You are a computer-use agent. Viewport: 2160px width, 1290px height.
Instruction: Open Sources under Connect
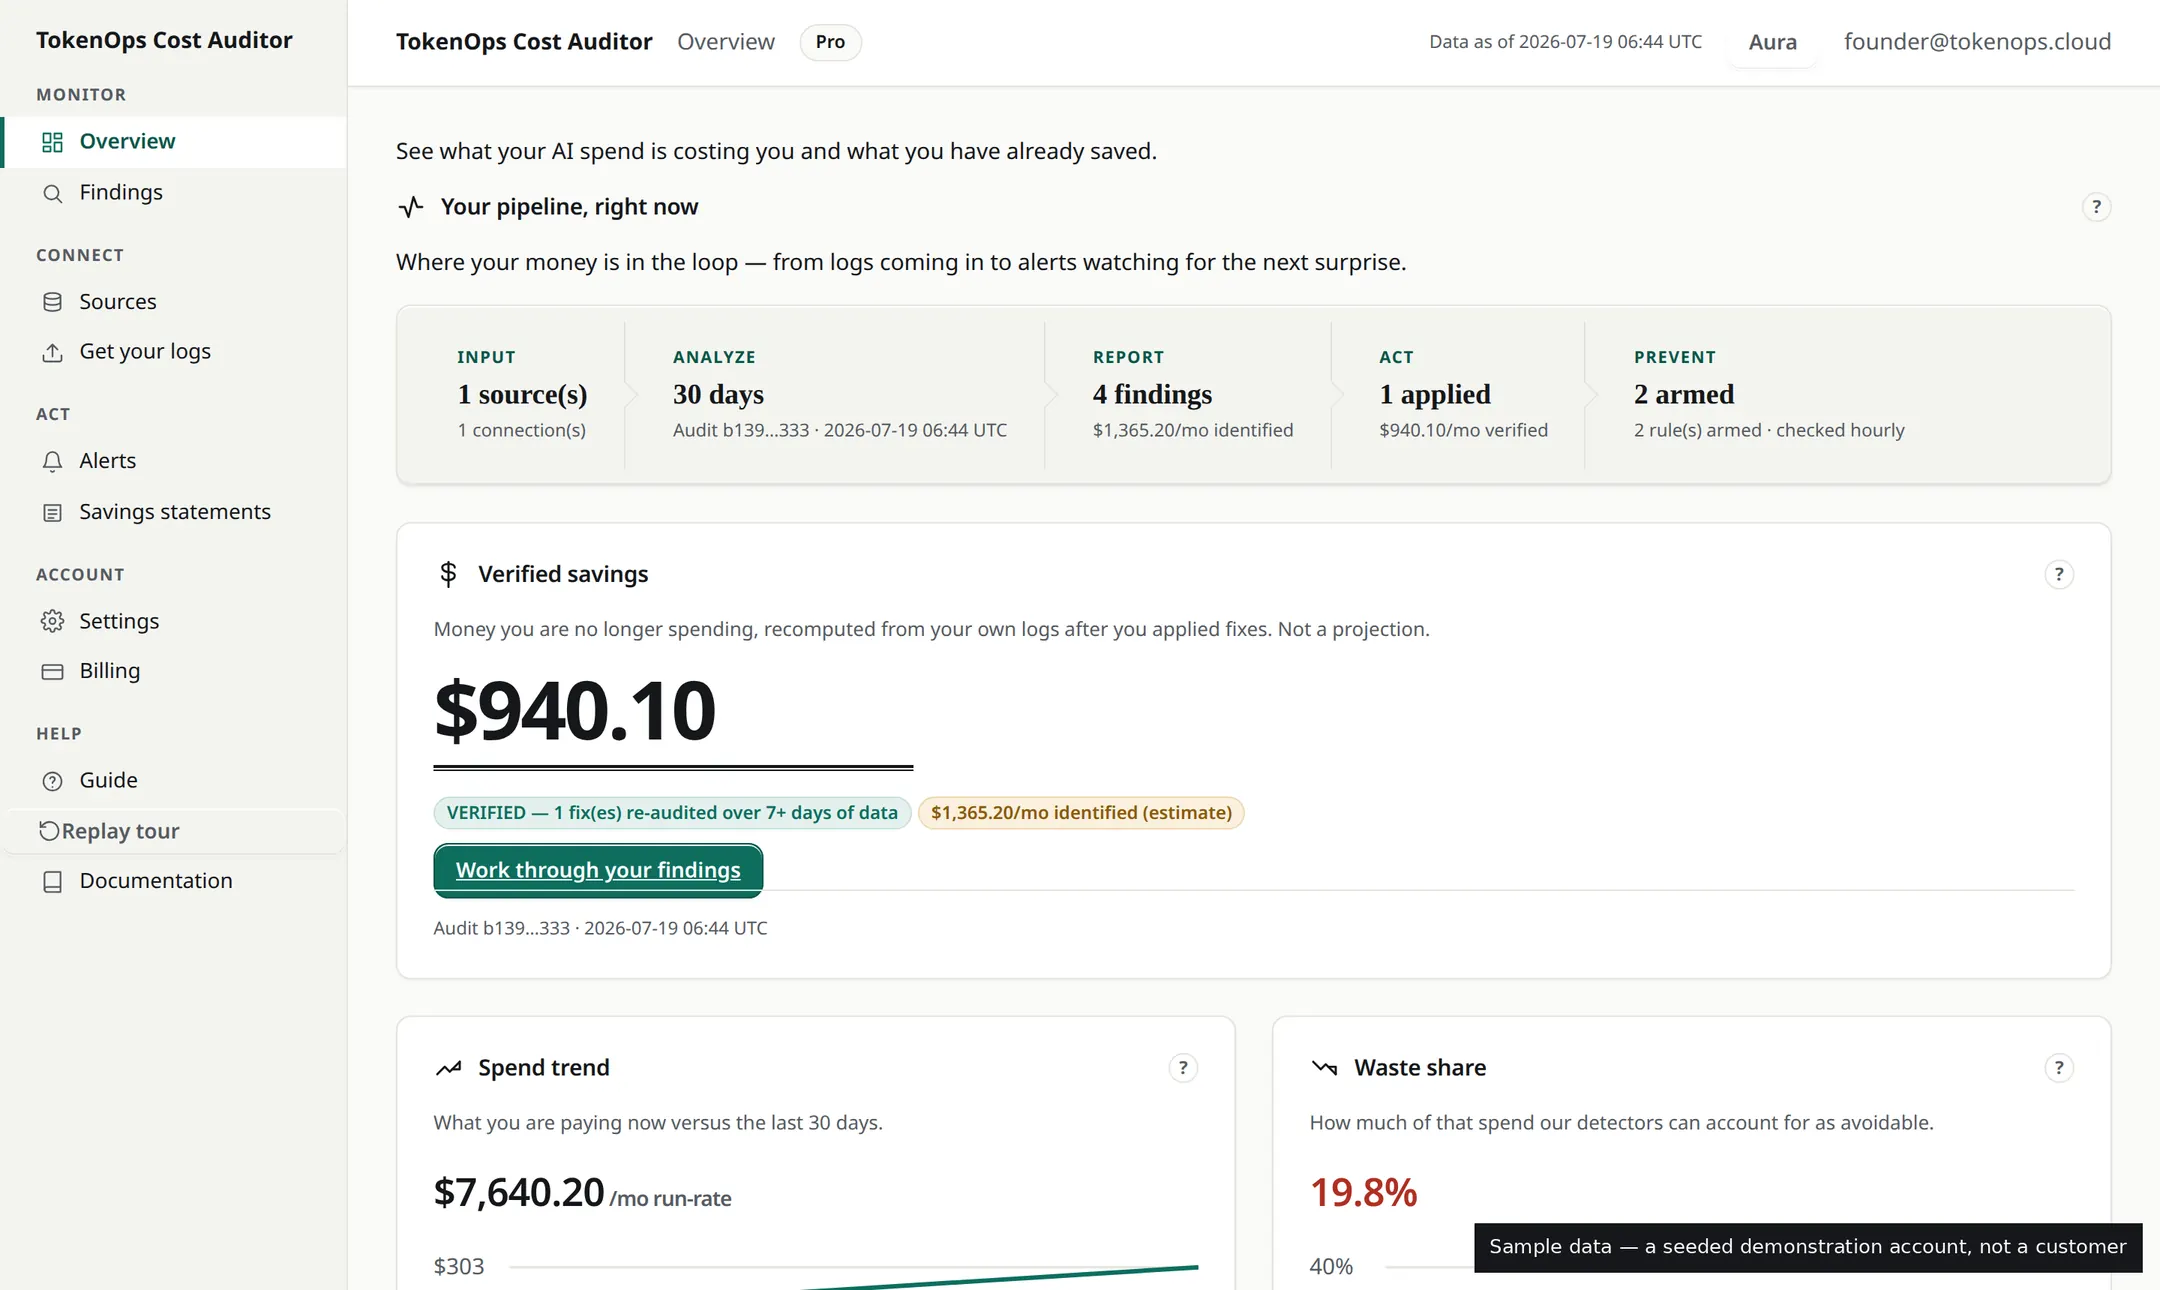[x=174, y=302]
